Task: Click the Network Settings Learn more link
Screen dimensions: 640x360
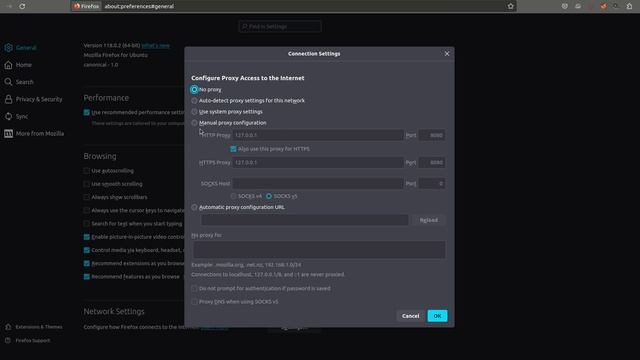Action: pyautogui.click(x=214, y=328)
